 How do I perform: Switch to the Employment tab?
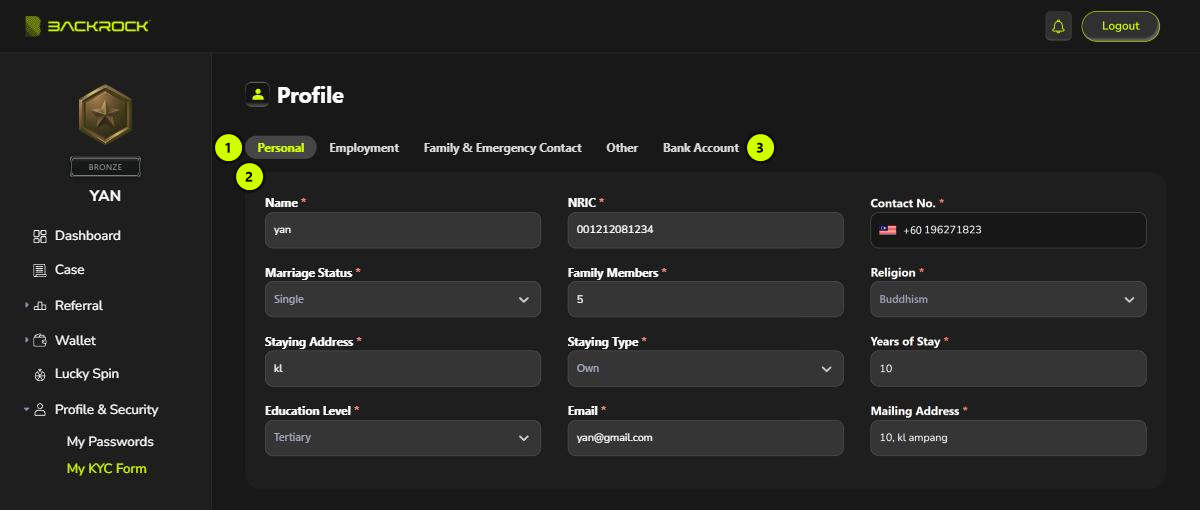coord(364,148)
